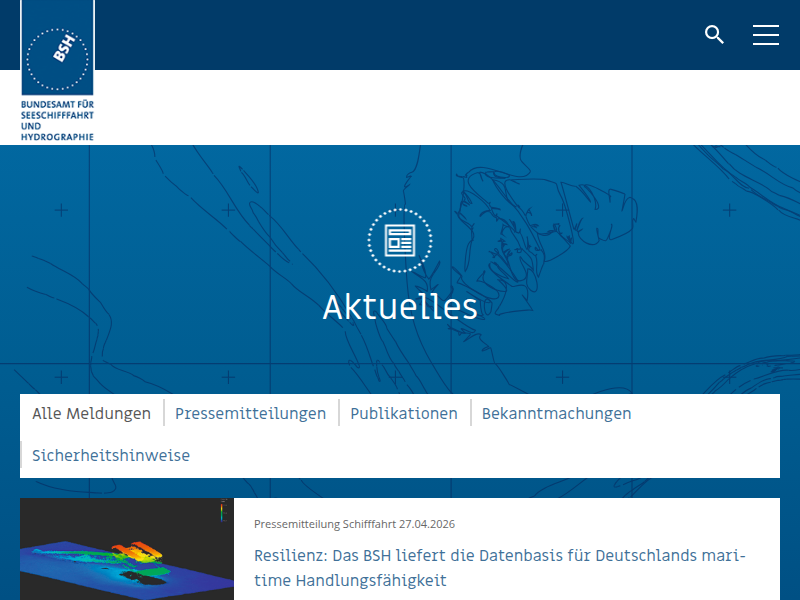Click the Bundesamt für Seeschifffahrt logo text
The height and width of the screenshot is (600, 800).
click(x=57, y=120)
